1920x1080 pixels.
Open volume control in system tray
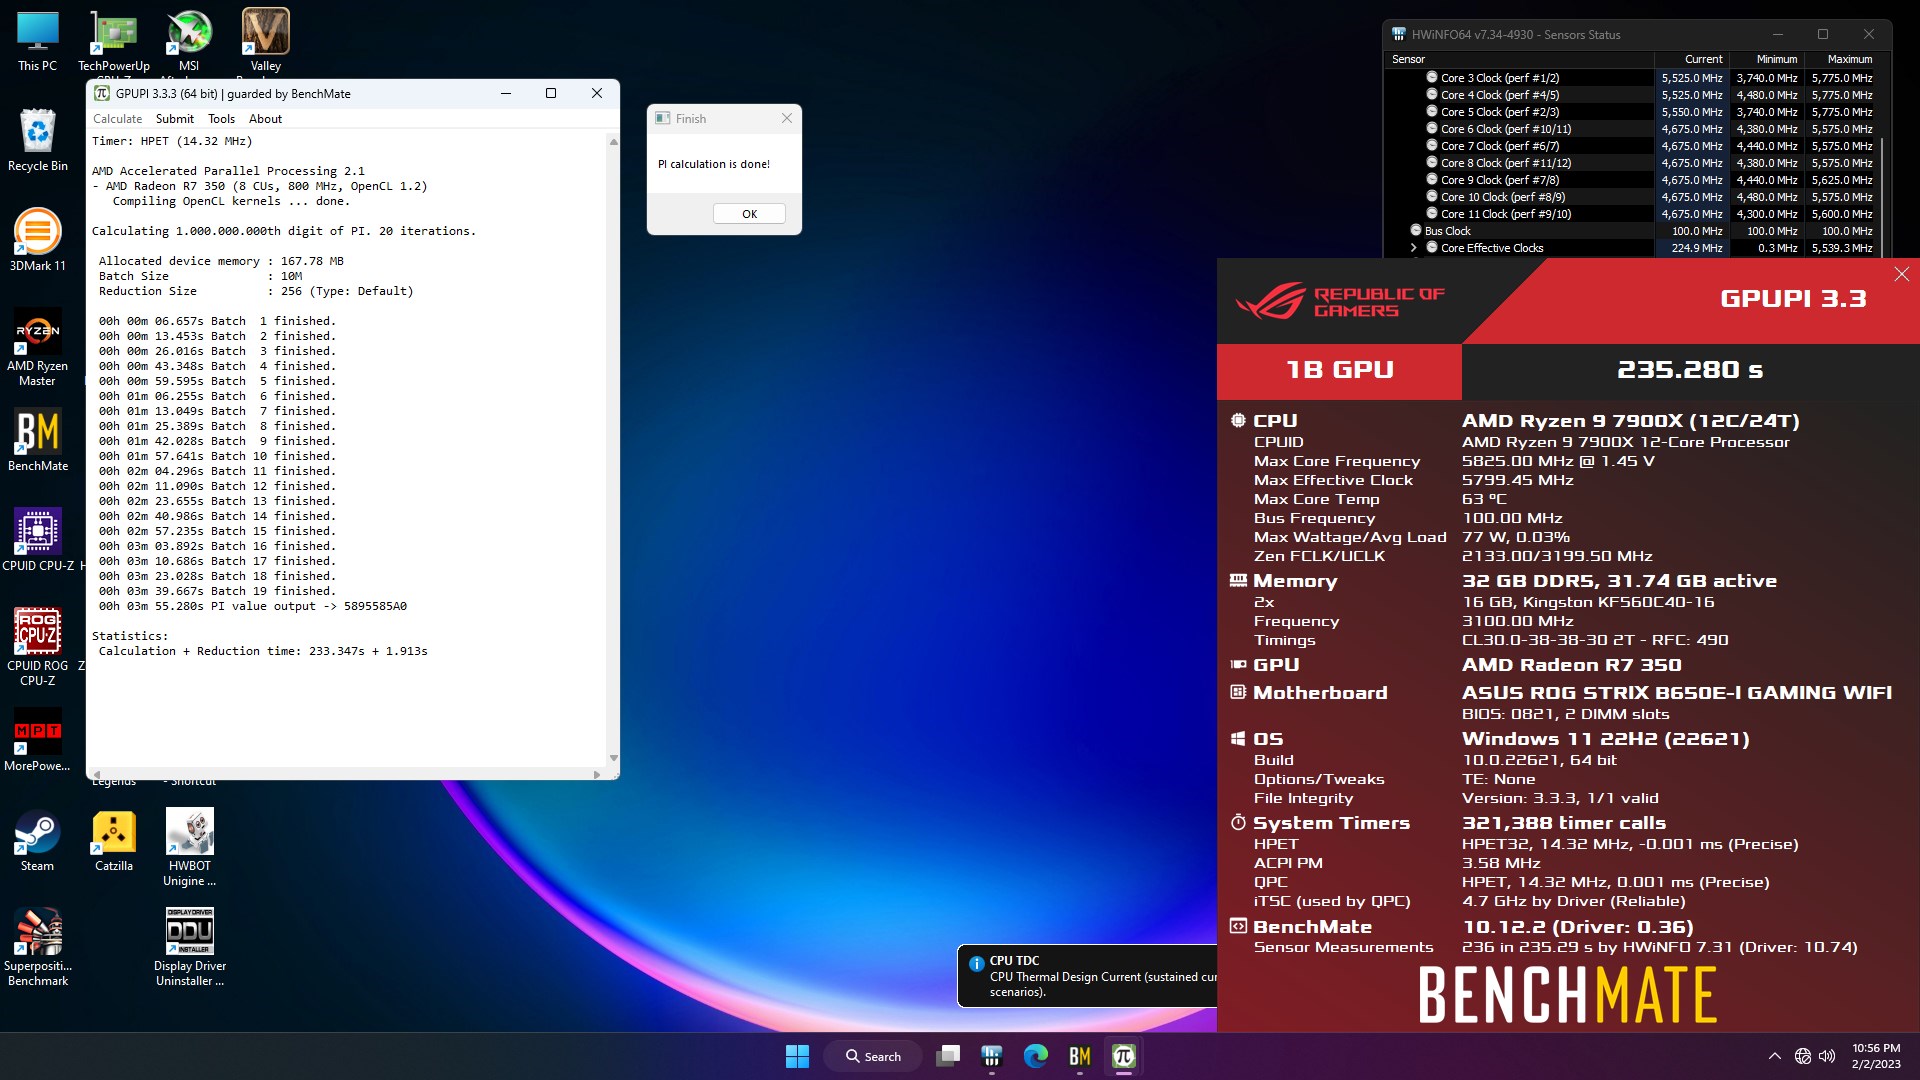click(1827, 1056)
